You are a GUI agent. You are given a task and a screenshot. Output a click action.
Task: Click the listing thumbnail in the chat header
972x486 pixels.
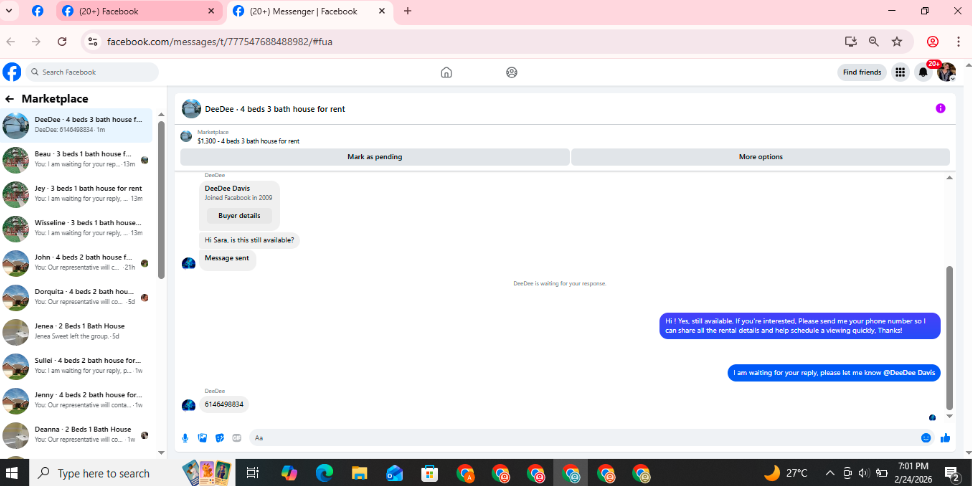(x=191, y=108)
